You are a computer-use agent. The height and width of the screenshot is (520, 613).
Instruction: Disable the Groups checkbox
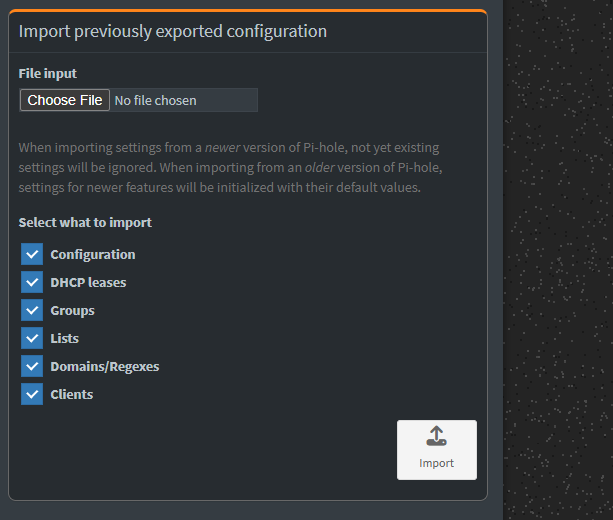(x=32, y=310)
